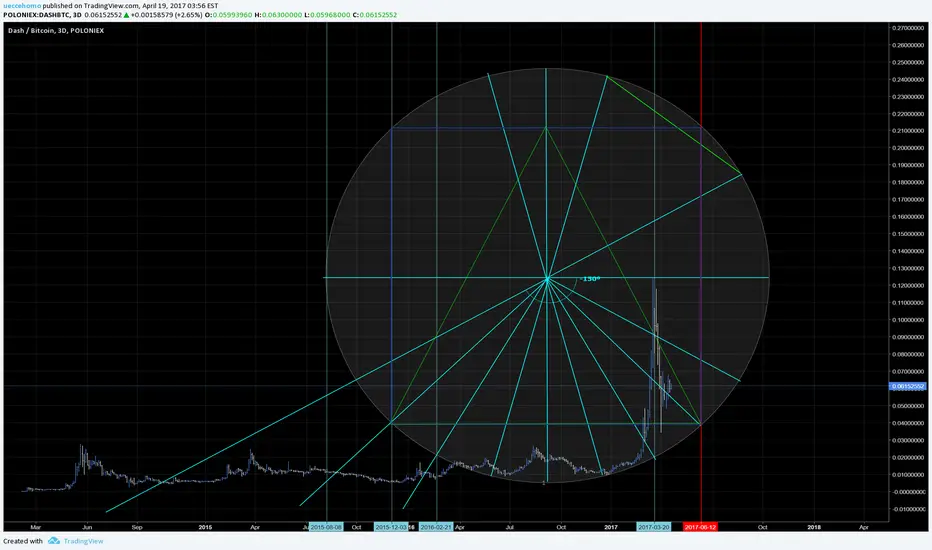Click the 0.21000000 price axis label
932x550 pixels.
tap(908, 131)
